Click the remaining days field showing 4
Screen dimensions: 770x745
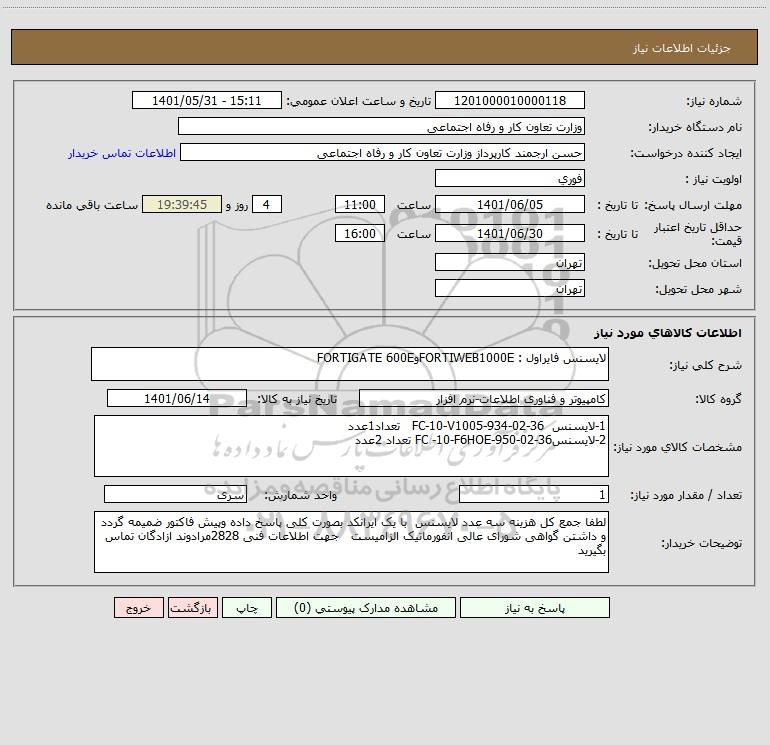click(267, 204)
